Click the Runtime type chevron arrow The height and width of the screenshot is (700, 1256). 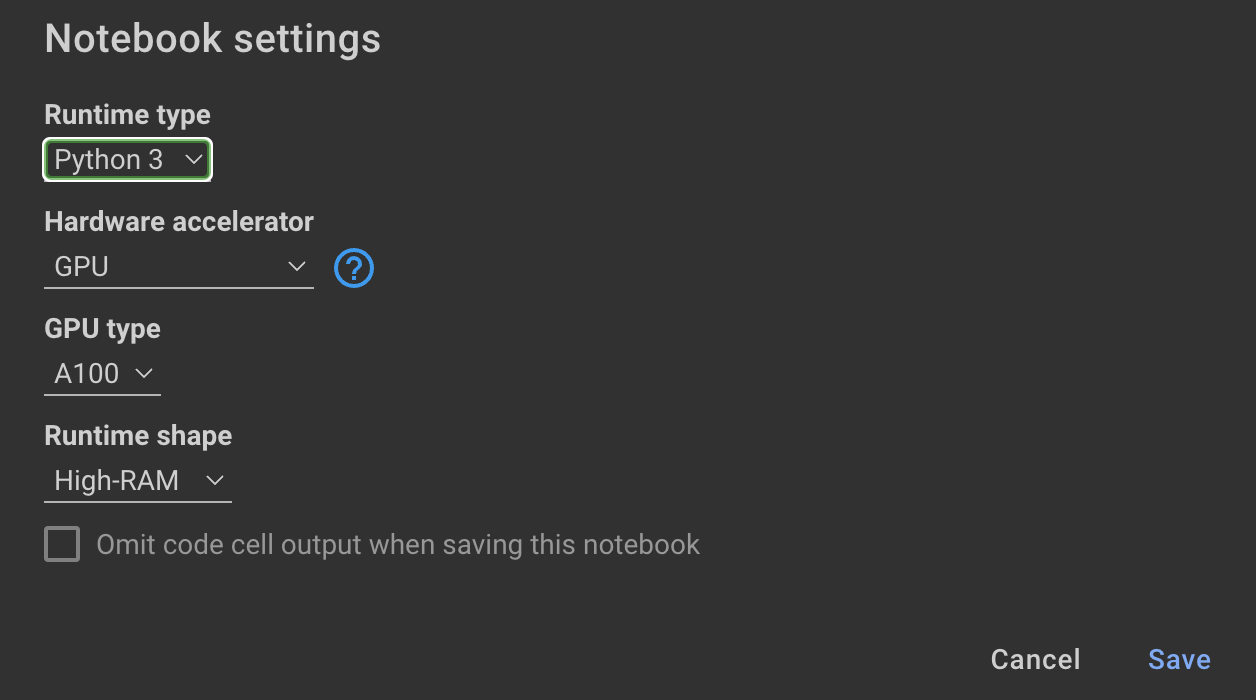(194, 159)
